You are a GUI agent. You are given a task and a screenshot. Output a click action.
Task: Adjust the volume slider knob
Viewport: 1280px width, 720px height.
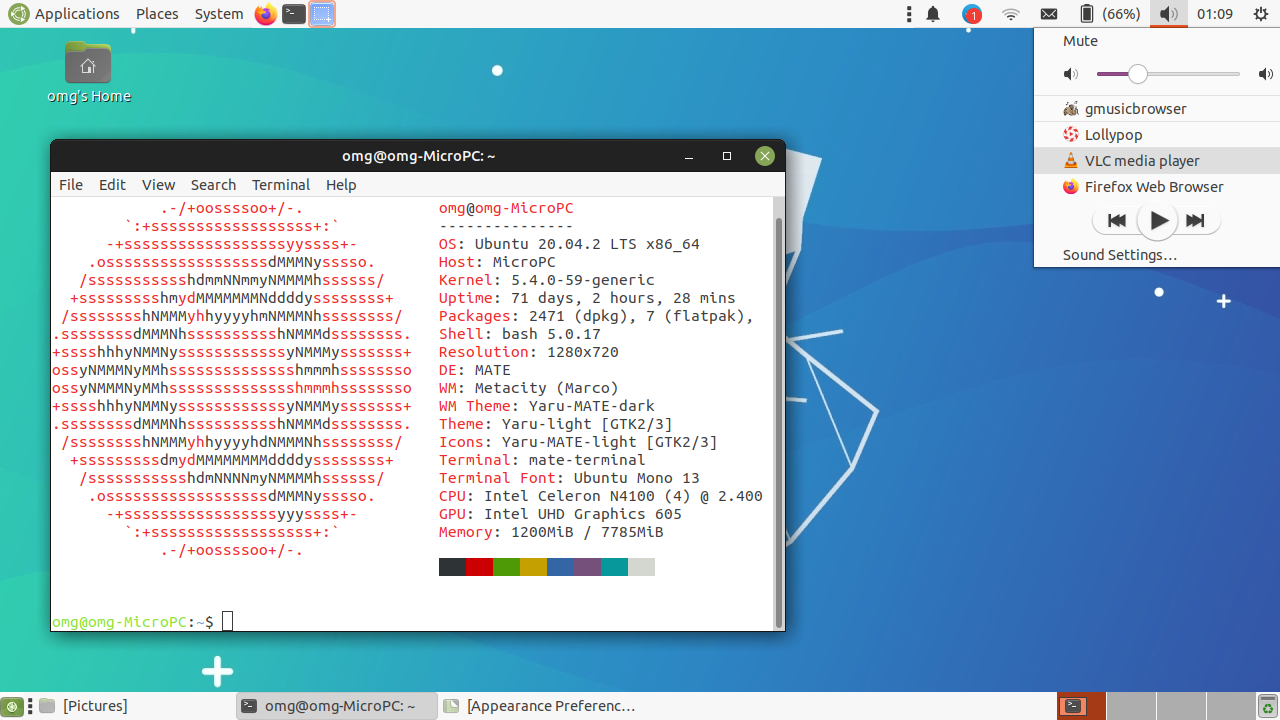[x=1138, y=74]
